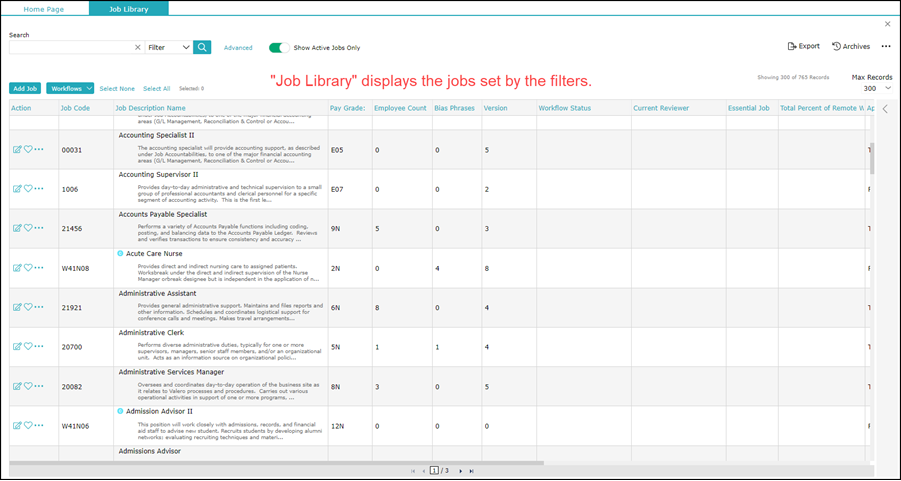The height and width of the screenshot is (481, 901).
Task: Open more actions for job 00031
Action: coord(38,149)
